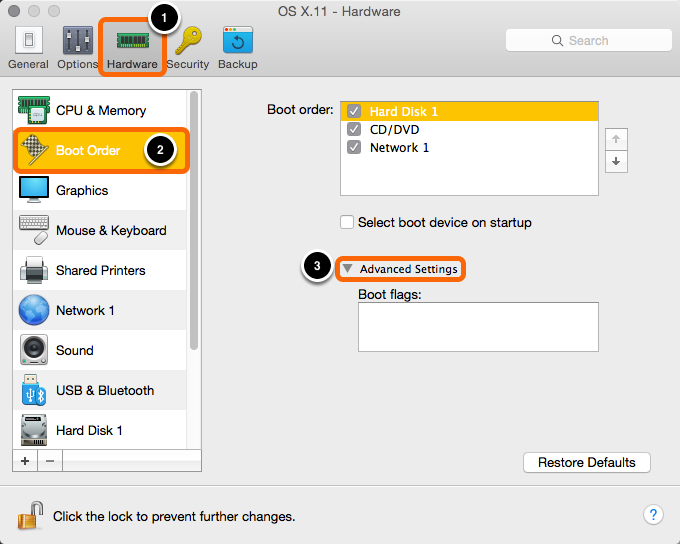This screenshot has width=680, height=544.
Task: Select CD/DVD text in boot order list
Action: click(x=394, y=129)
